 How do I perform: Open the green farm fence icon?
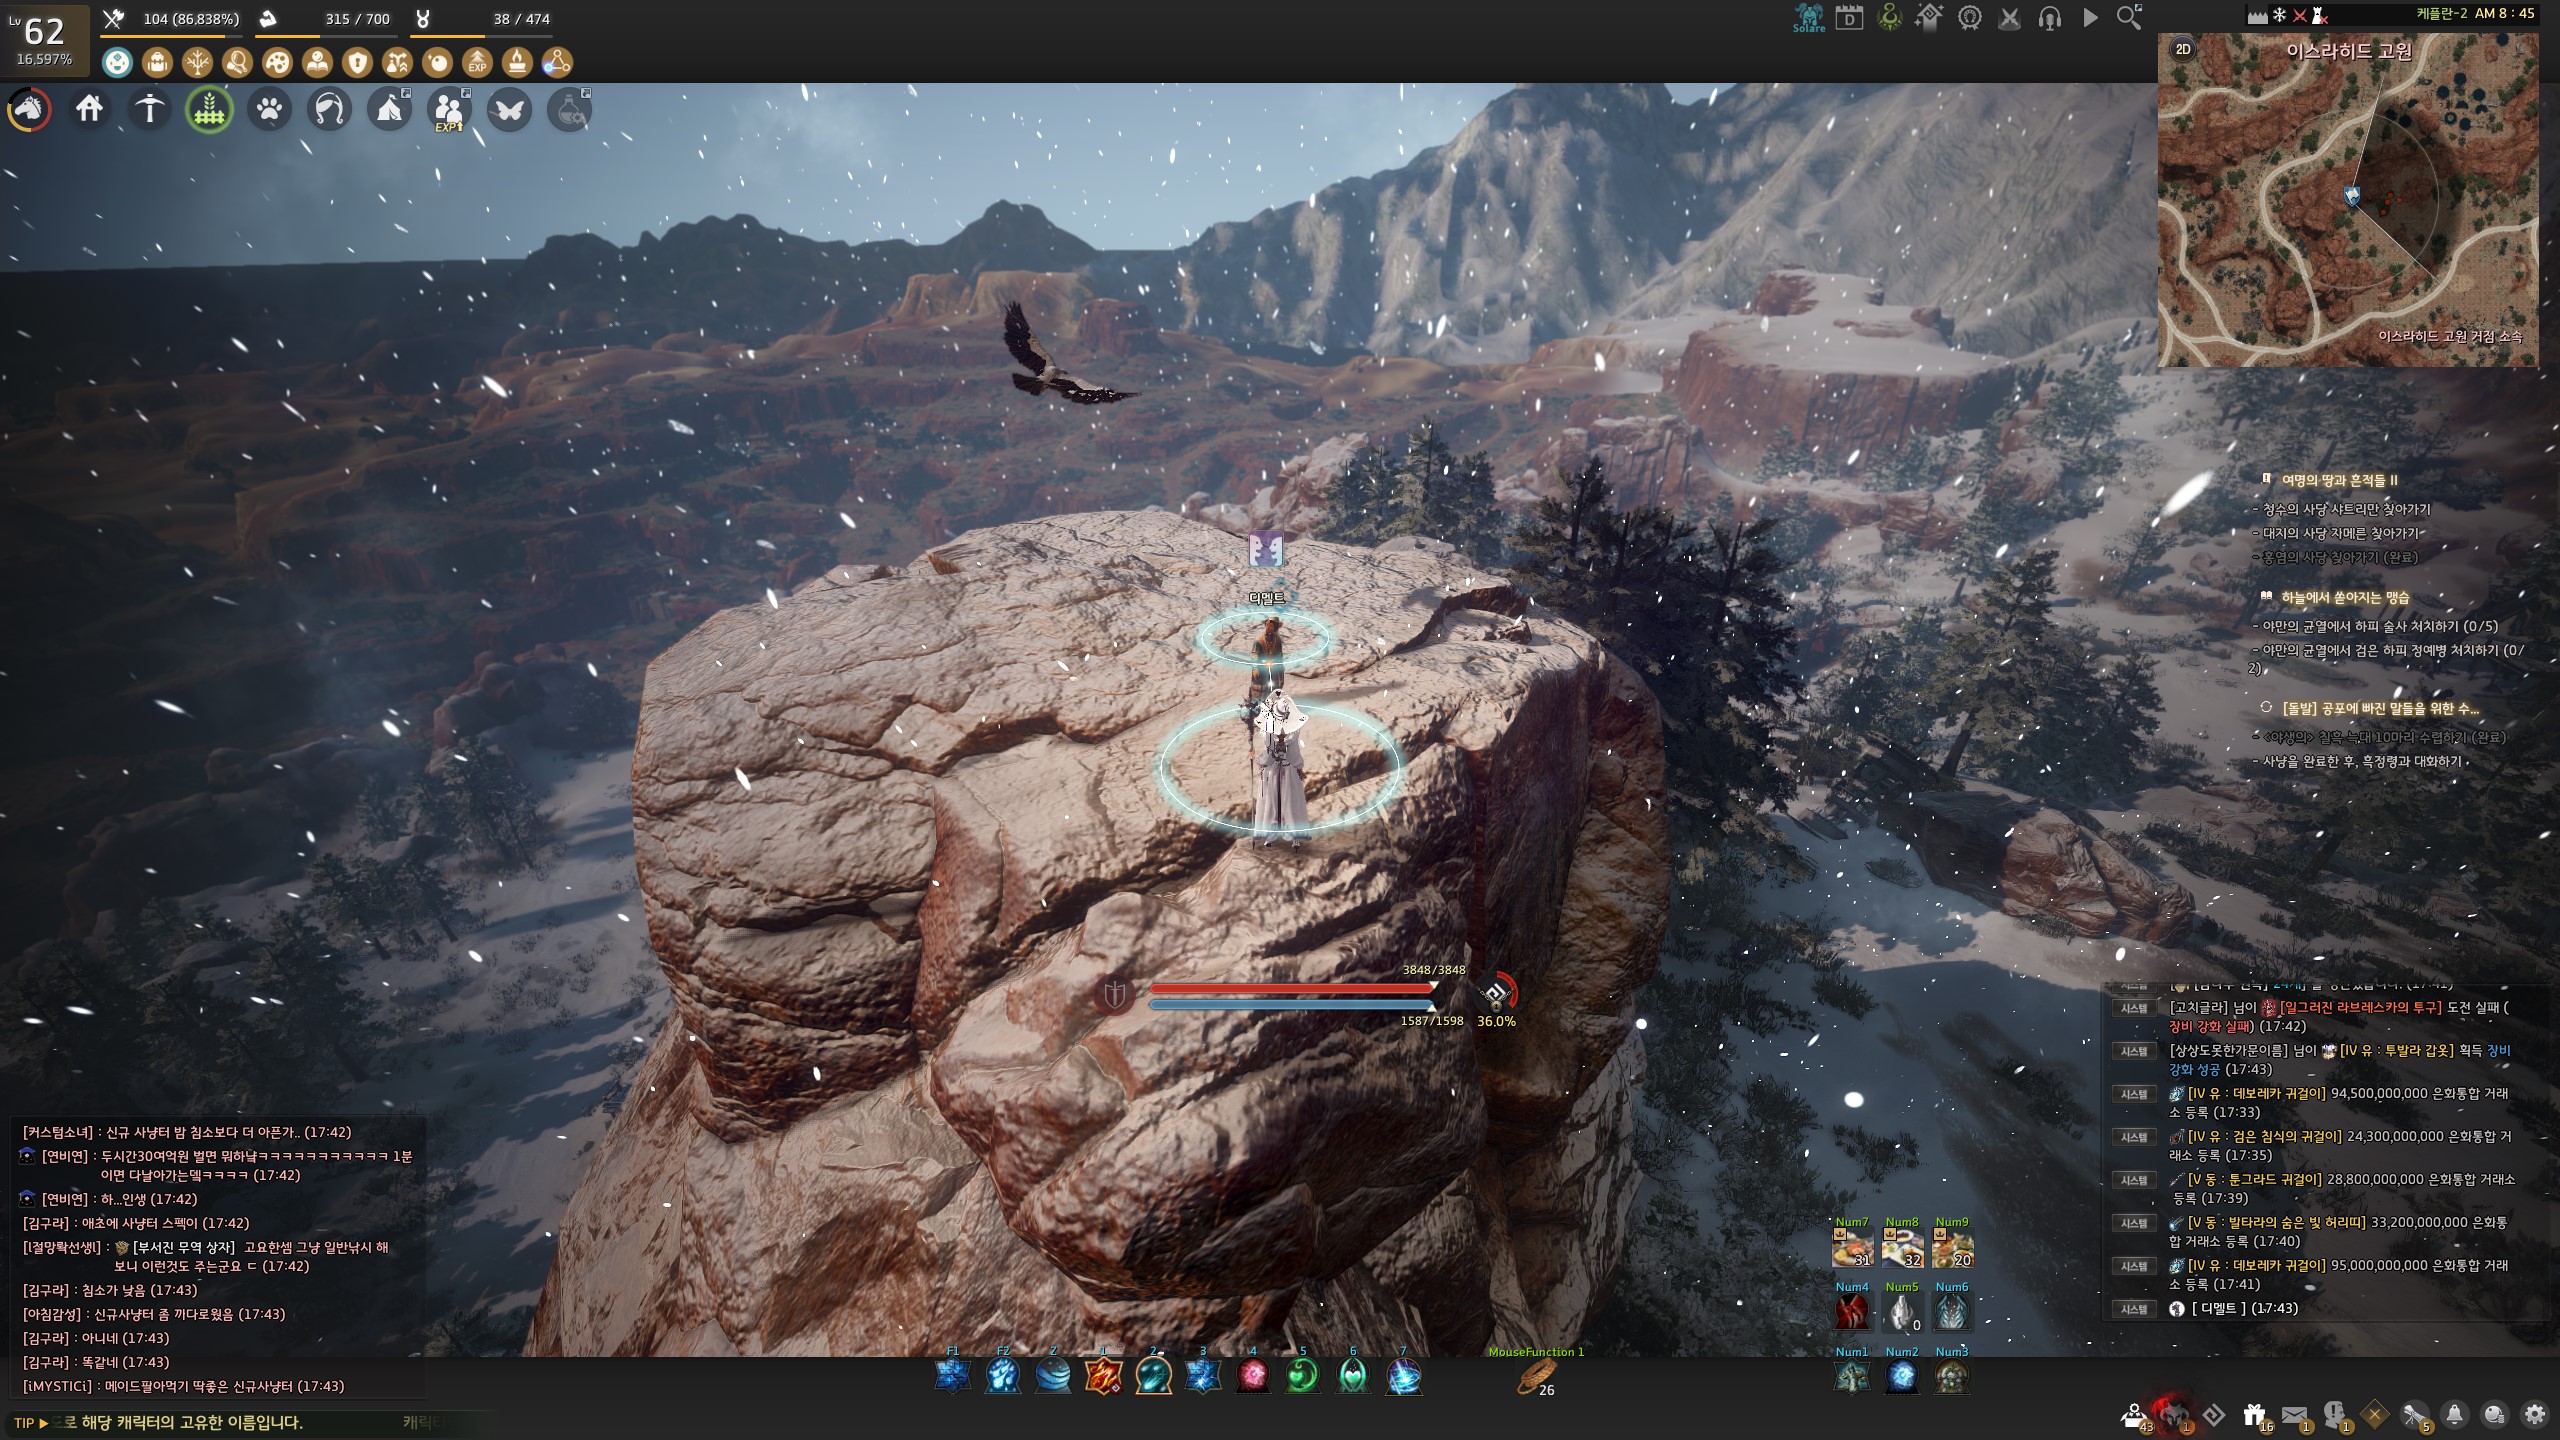pyautogui.click(x=209, y=109)
